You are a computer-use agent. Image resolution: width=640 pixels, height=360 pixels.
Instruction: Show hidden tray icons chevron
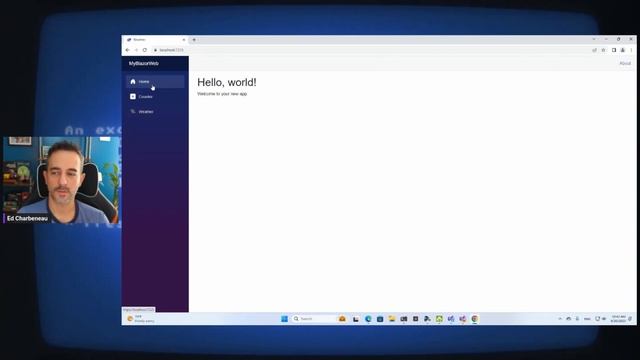tap(560, 319)
